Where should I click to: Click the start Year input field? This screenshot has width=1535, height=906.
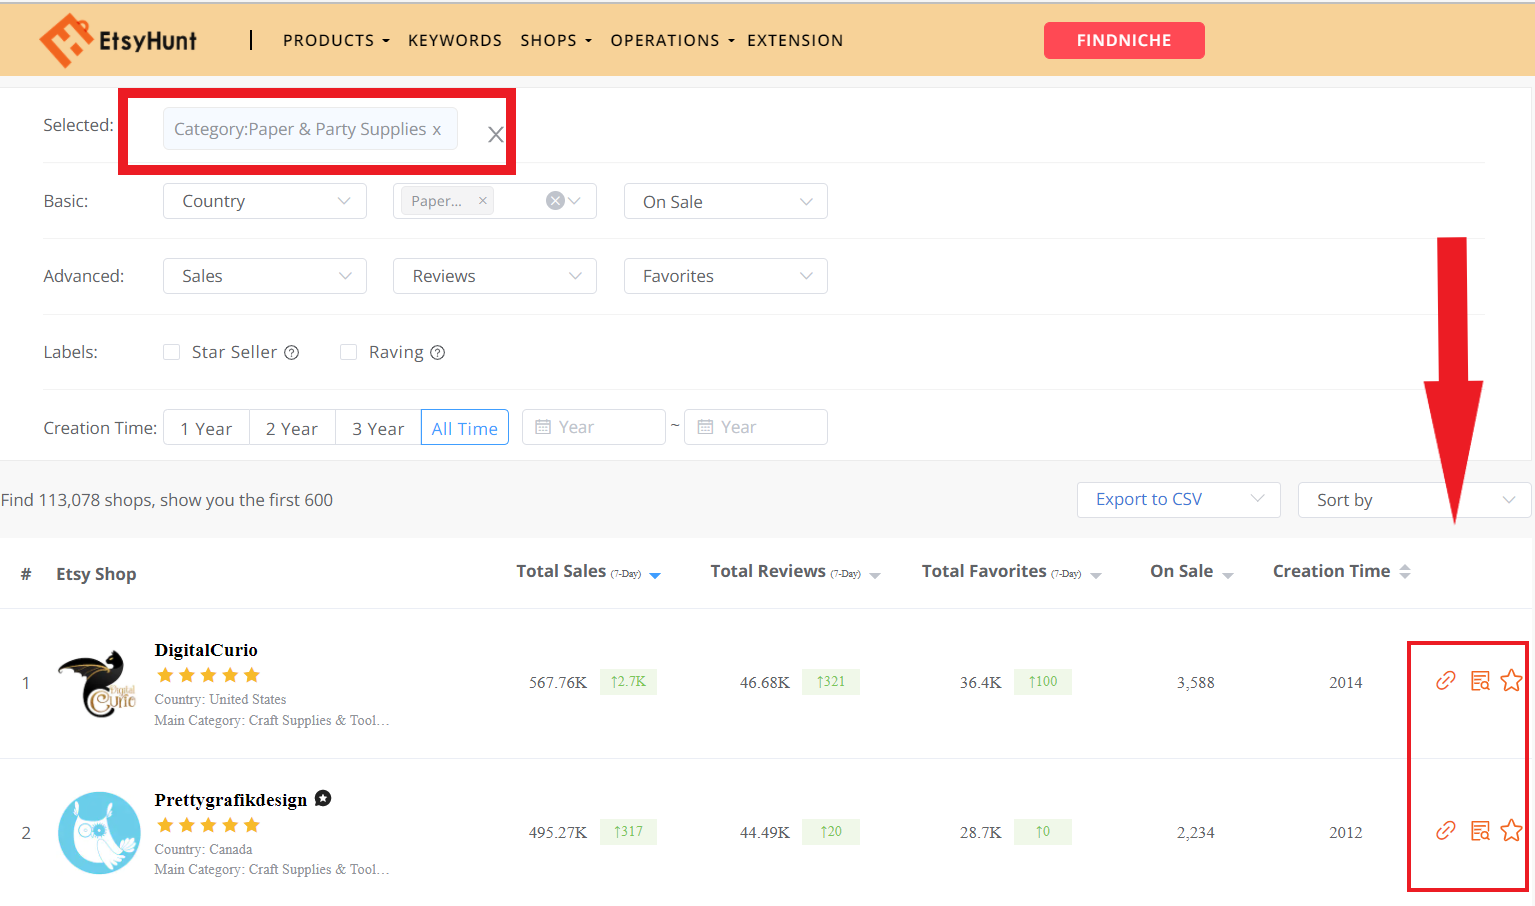pyautogui.click(x=594, y=427)
